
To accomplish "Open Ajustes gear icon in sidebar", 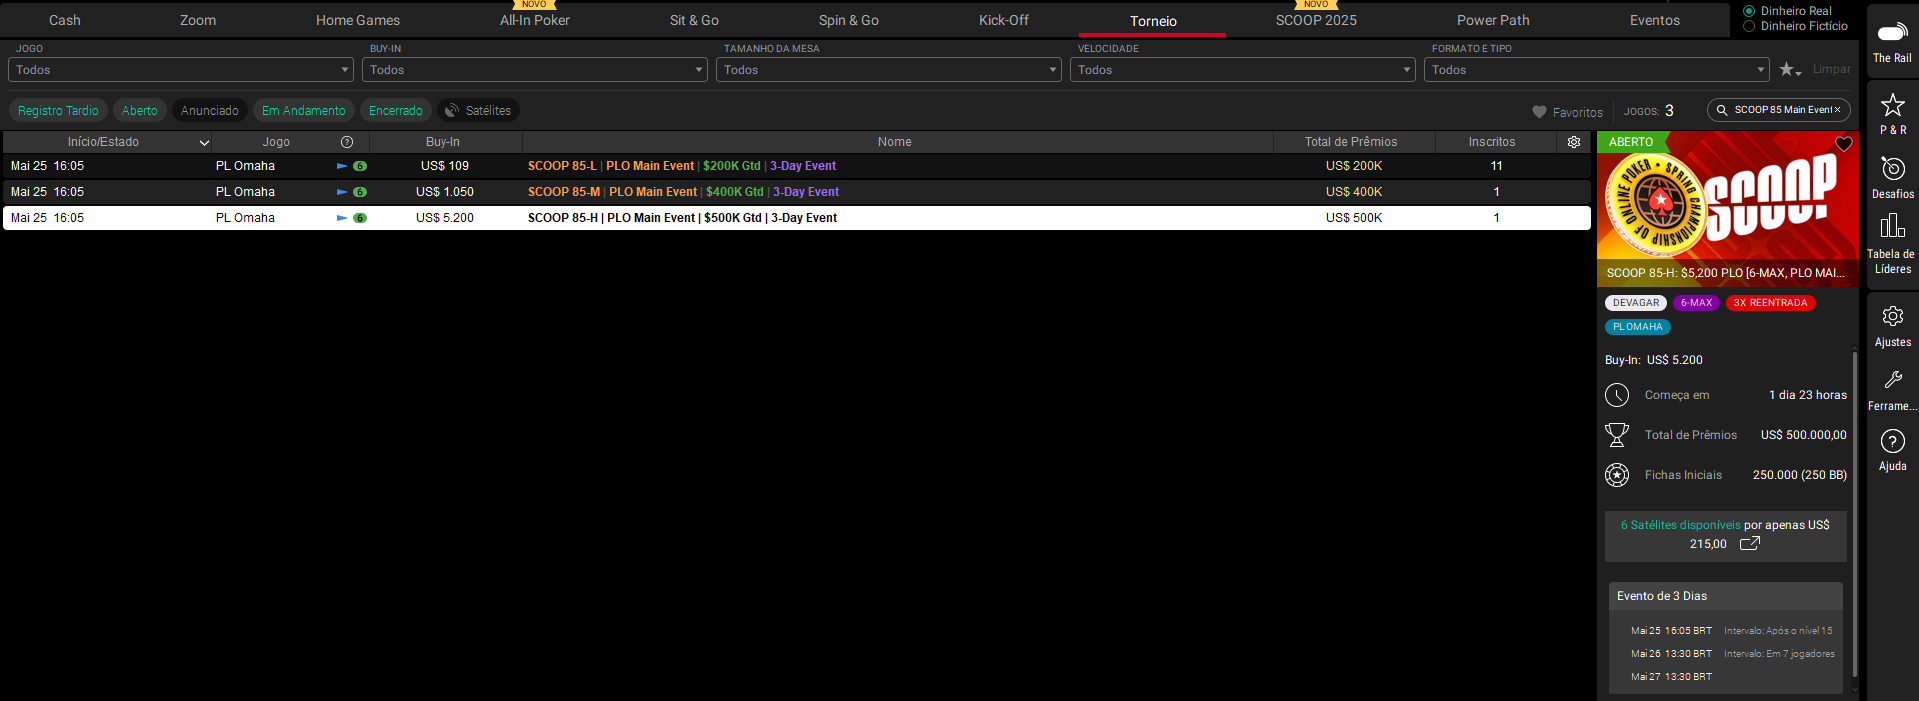I will click(1892, 317).
